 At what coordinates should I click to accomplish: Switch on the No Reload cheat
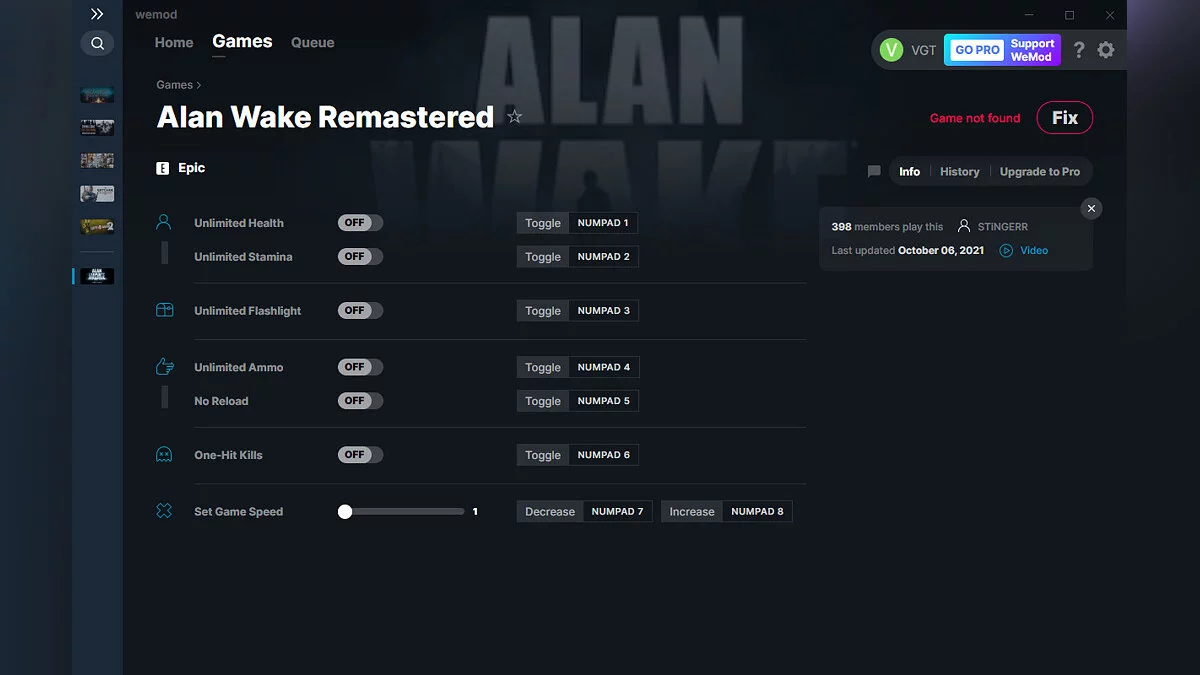coord(359,400)
